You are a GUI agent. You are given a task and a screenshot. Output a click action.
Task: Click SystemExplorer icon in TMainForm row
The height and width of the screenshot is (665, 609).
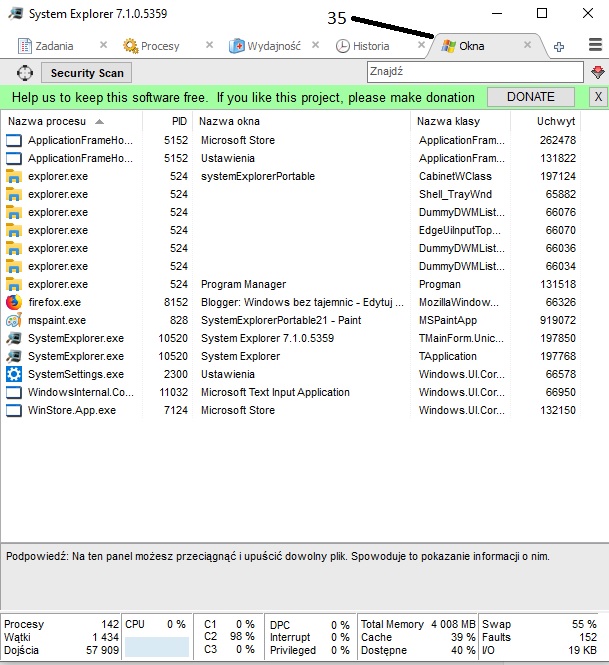14,338
